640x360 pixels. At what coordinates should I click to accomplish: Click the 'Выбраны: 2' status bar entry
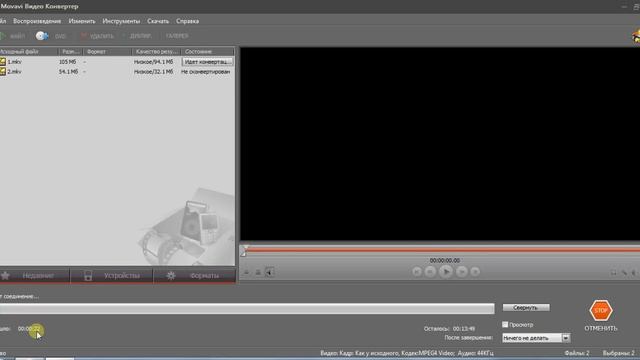tap(619, 353)
